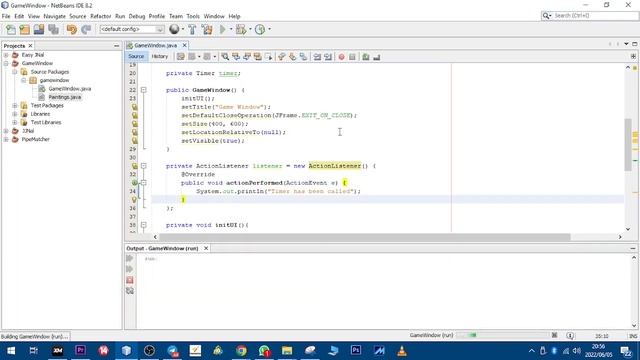Click the Build Project hammer icon
Image resolution: width=640 pixels, height=360 pixels.
[x=192, y=29]
